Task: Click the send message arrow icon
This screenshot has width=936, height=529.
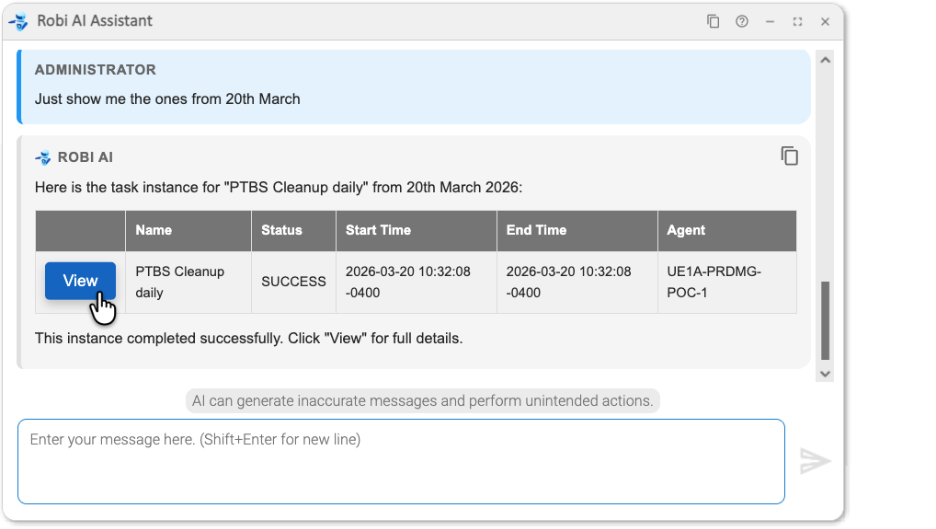Action: [815, 461]
